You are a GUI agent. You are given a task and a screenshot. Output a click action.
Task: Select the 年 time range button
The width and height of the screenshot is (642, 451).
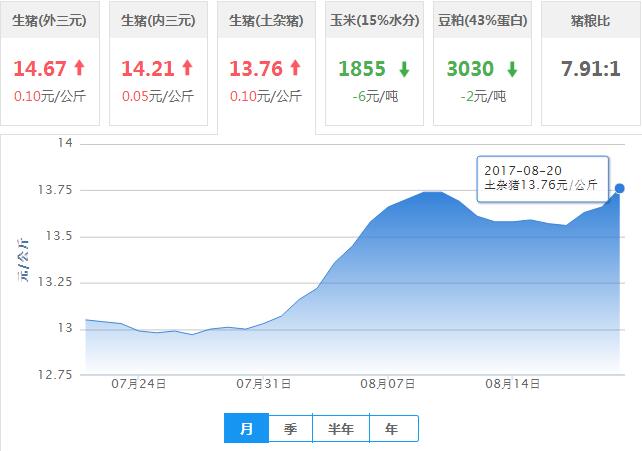click(x=393, y=428)
